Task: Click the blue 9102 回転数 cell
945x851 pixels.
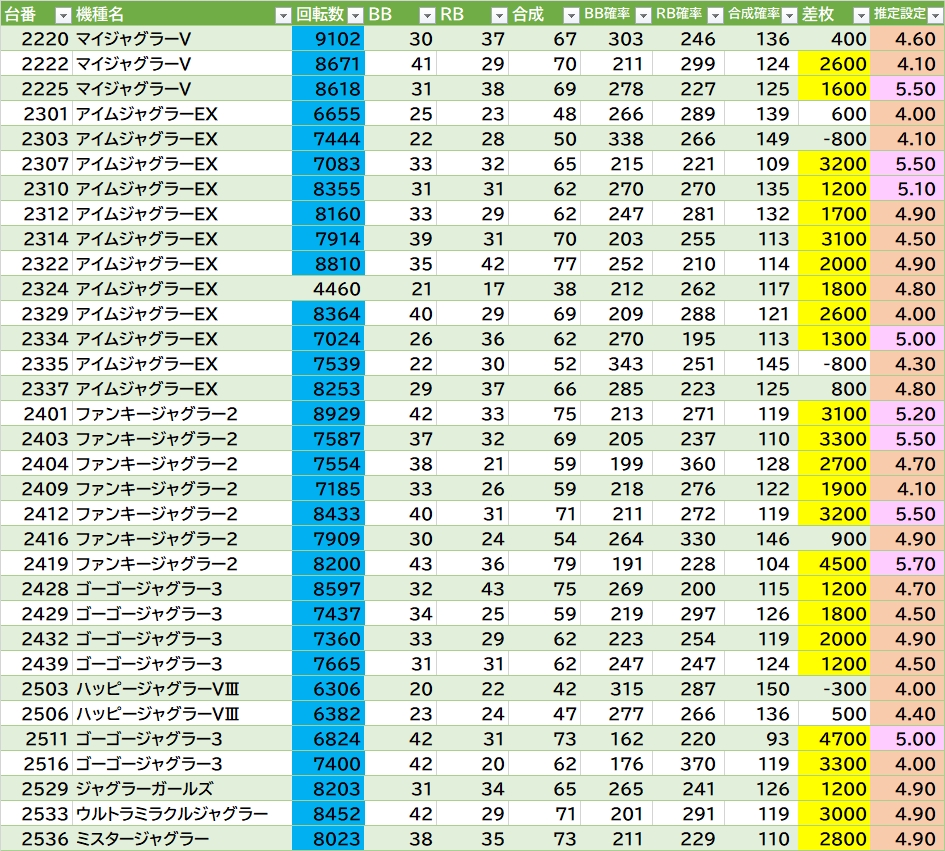Action: point(329,39)
